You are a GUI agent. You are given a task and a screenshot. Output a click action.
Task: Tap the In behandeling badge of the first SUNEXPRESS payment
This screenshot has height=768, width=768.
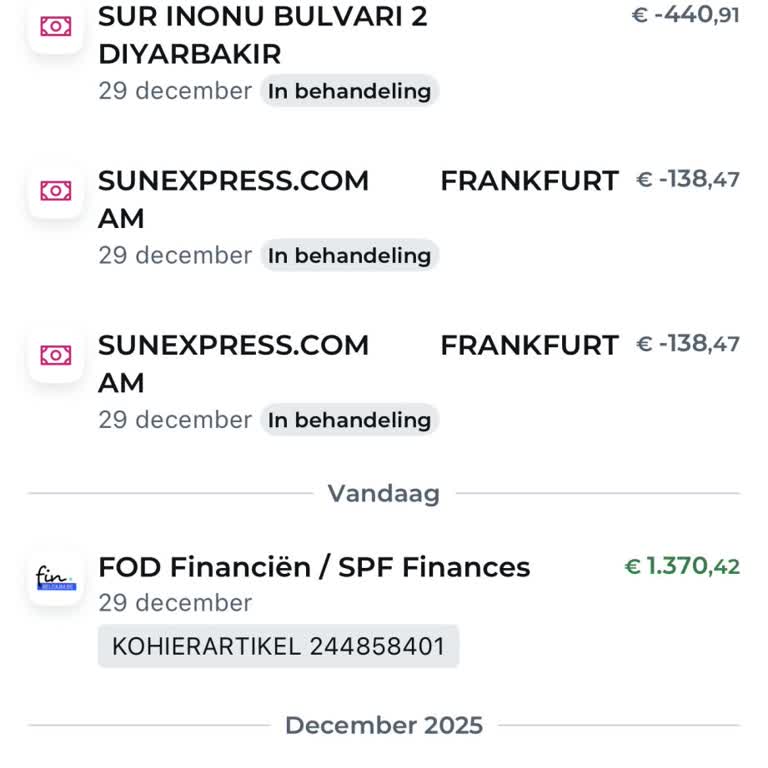(349, 255)
